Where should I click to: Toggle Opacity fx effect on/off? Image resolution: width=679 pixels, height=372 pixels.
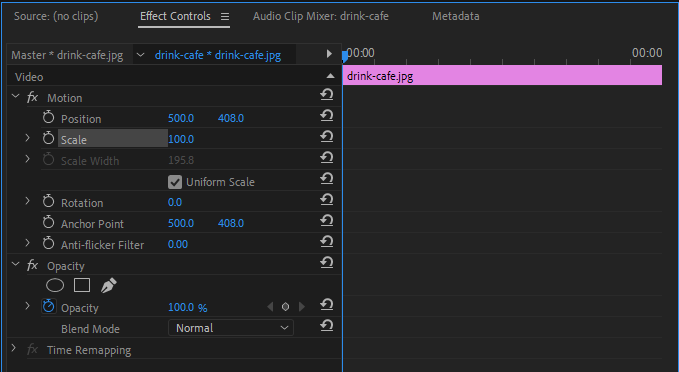click(x=32, y=265)
